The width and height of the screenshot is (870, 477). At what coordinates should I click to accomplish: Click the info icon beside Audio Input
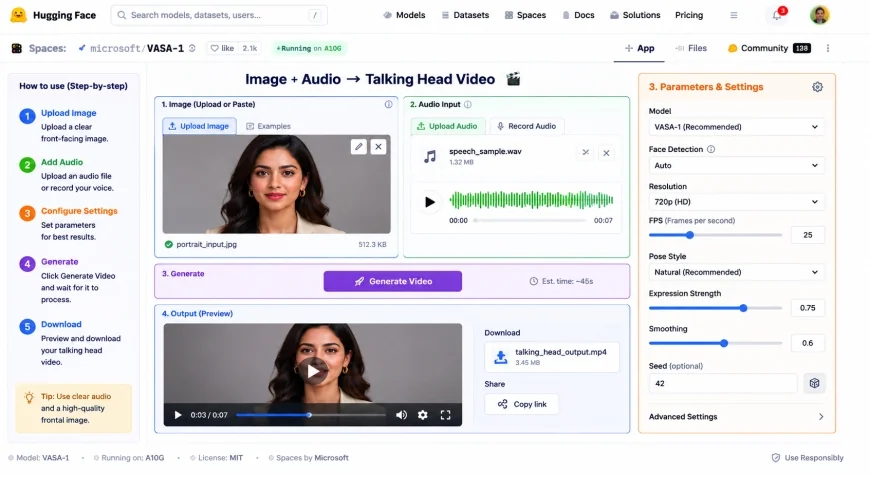pos(468,104)
